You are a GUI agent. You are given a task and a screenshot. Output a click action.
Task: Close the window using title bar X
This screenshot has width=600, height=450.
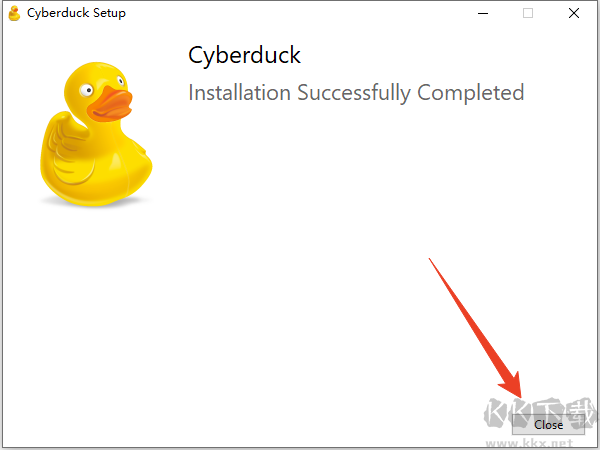click(x=573, y=14)
